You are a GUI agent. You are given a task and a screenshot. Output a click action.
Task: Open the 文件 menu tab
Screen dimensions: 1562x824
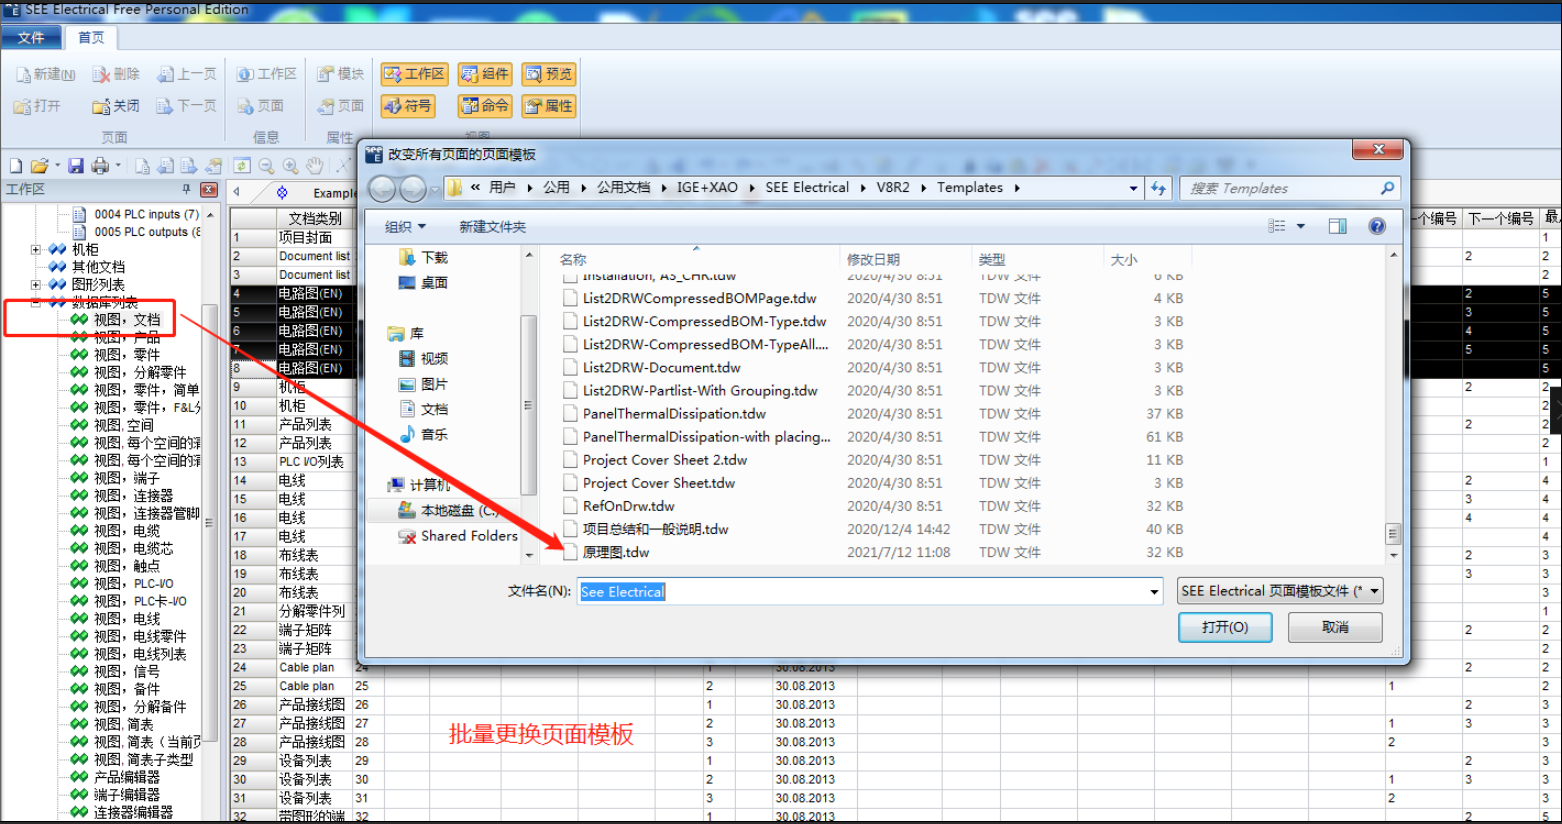tap(31, 38)
